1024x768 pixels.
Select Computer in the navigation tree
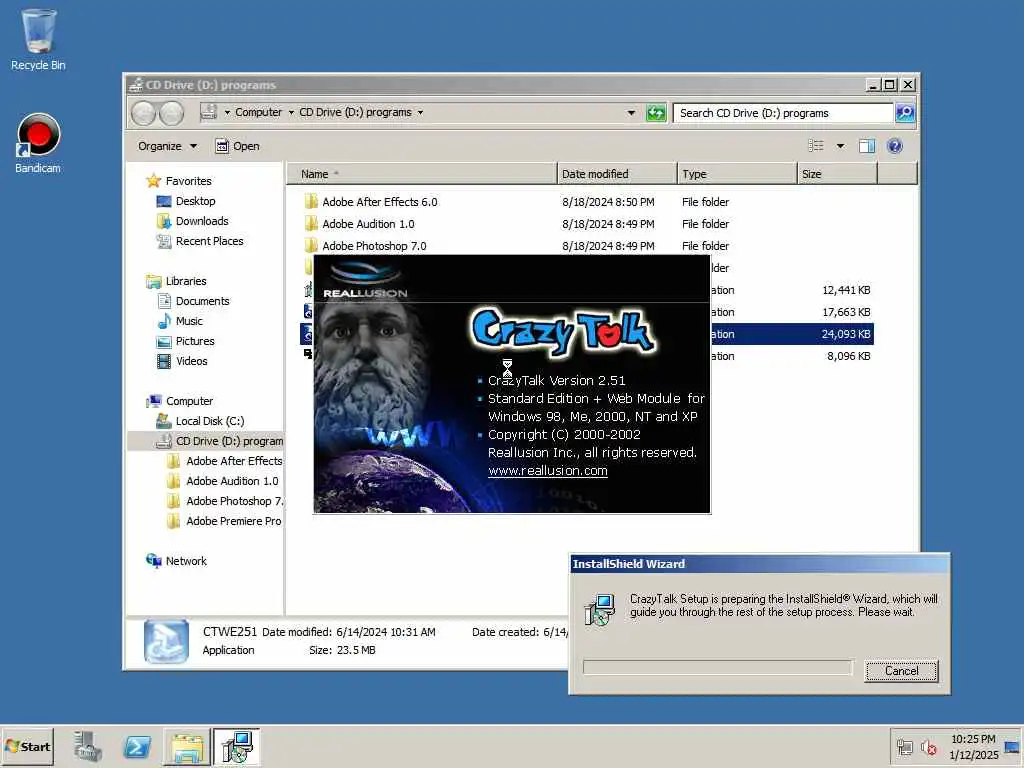tap(189, 401)
